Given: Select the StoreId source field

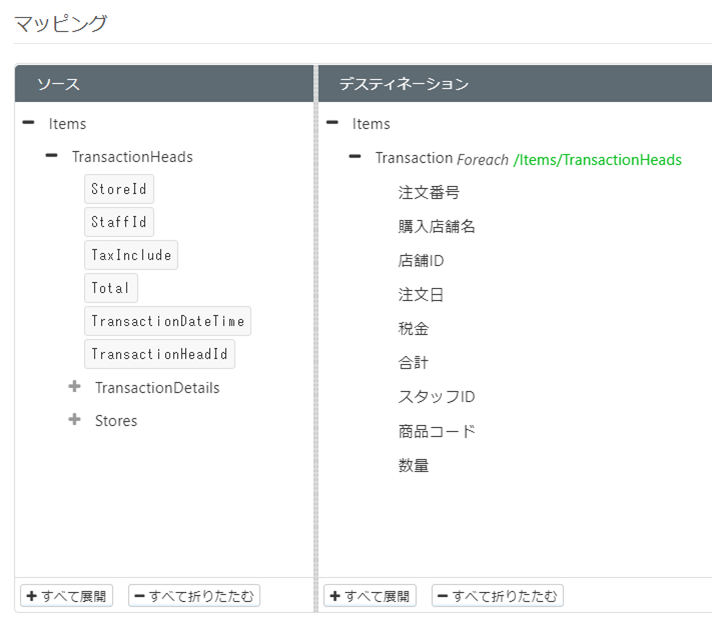Looking at the screenshot, I should click(119, 189).
